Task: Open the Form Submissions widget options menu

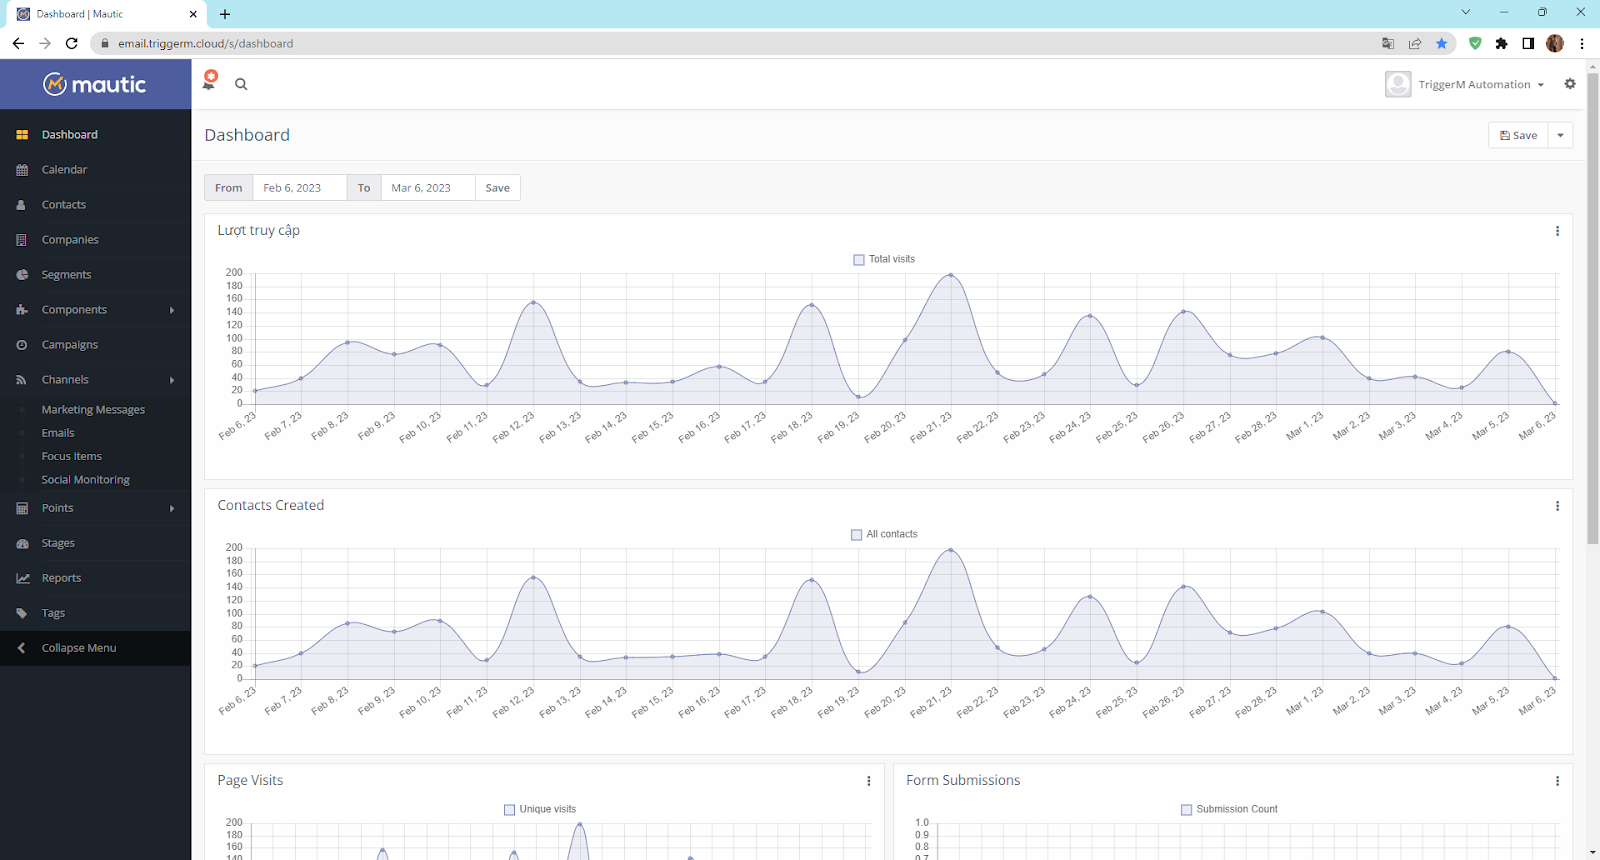Action: 1557,781
